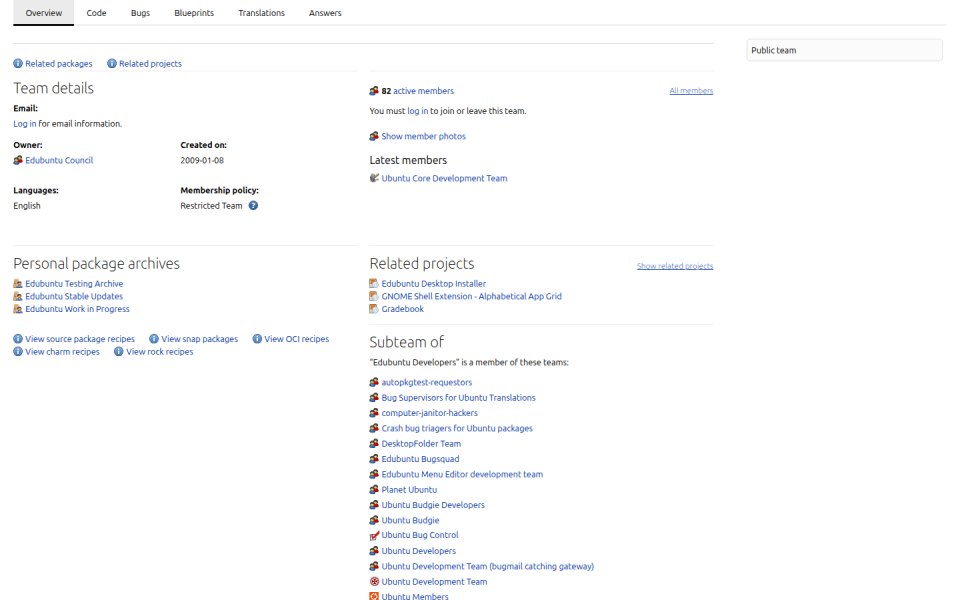Click the View snap packages info icon
Screen dimensions: 960x600
click(154, 339)
